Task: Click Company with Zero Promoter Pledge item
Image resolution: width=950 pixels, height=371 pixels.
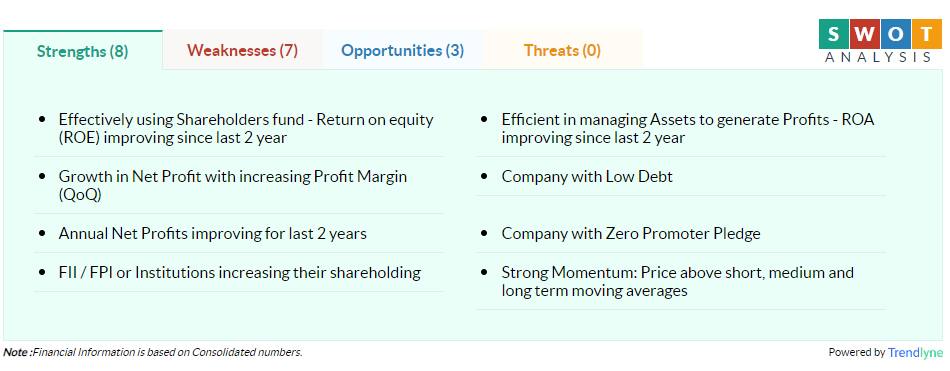Action: (681, 233)
